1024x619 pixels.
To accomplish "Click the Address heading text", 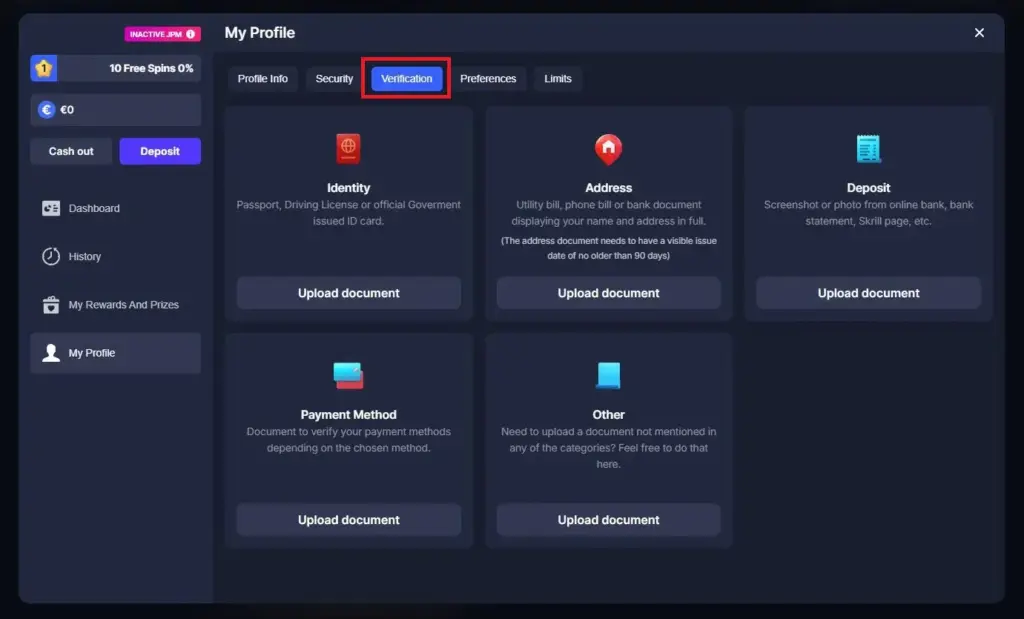I will click(609, 187).
